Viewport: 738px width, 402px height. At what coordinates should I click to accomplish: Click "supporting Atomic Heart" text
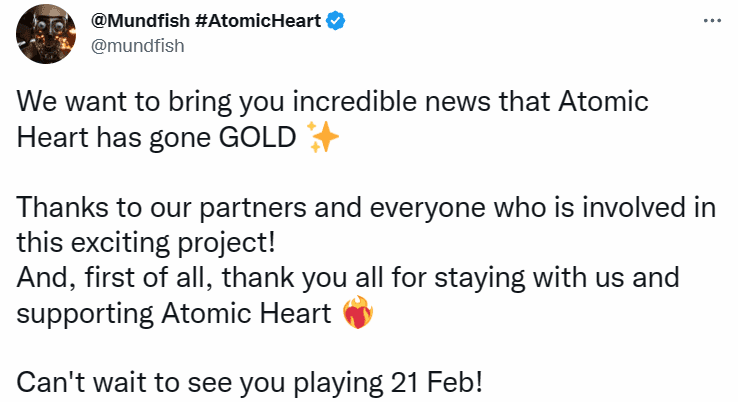pos(174,314)
